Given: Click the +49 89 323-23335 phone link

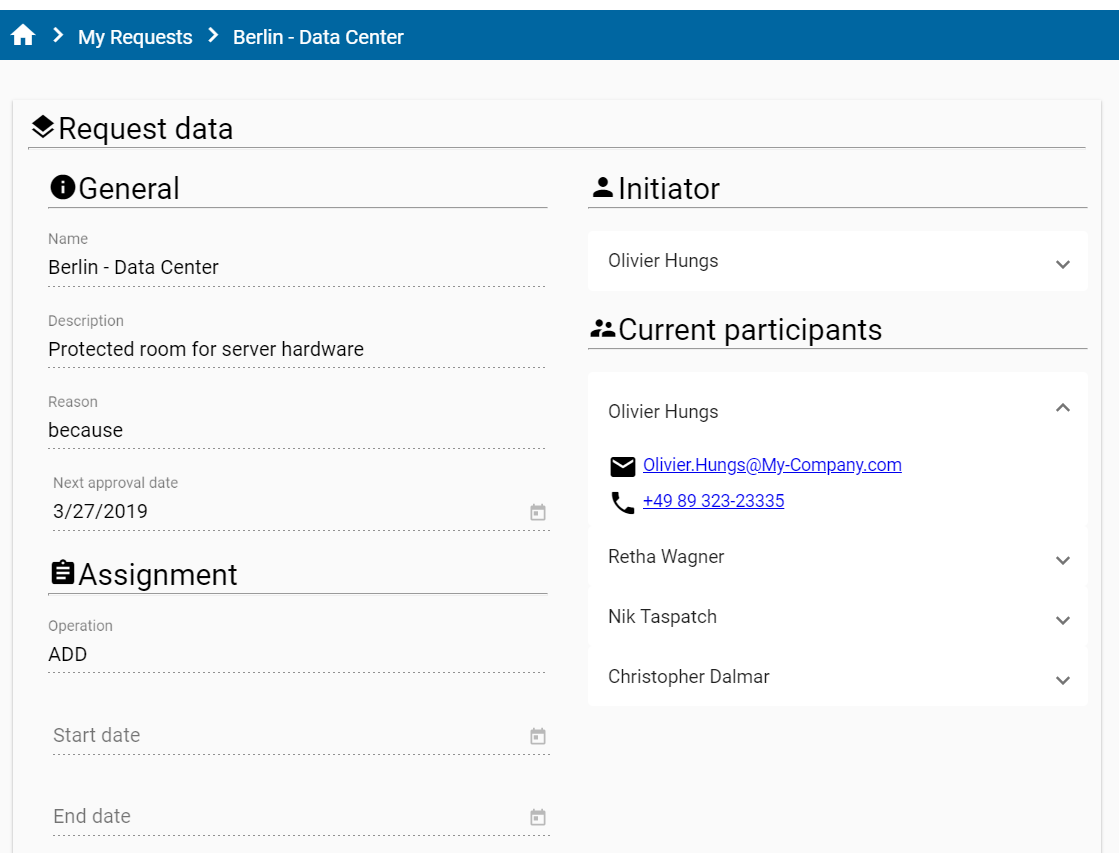Looking at the screenshot, I should coord(713,501).
